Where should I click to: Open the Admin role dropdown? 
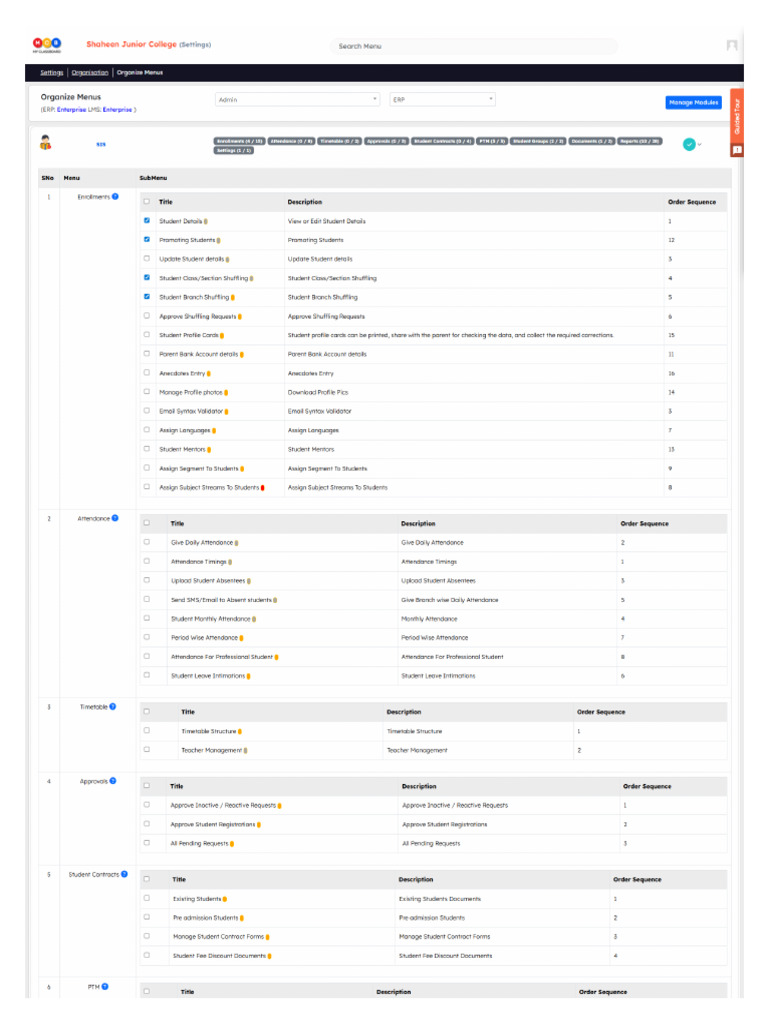(x=297, y=99)
